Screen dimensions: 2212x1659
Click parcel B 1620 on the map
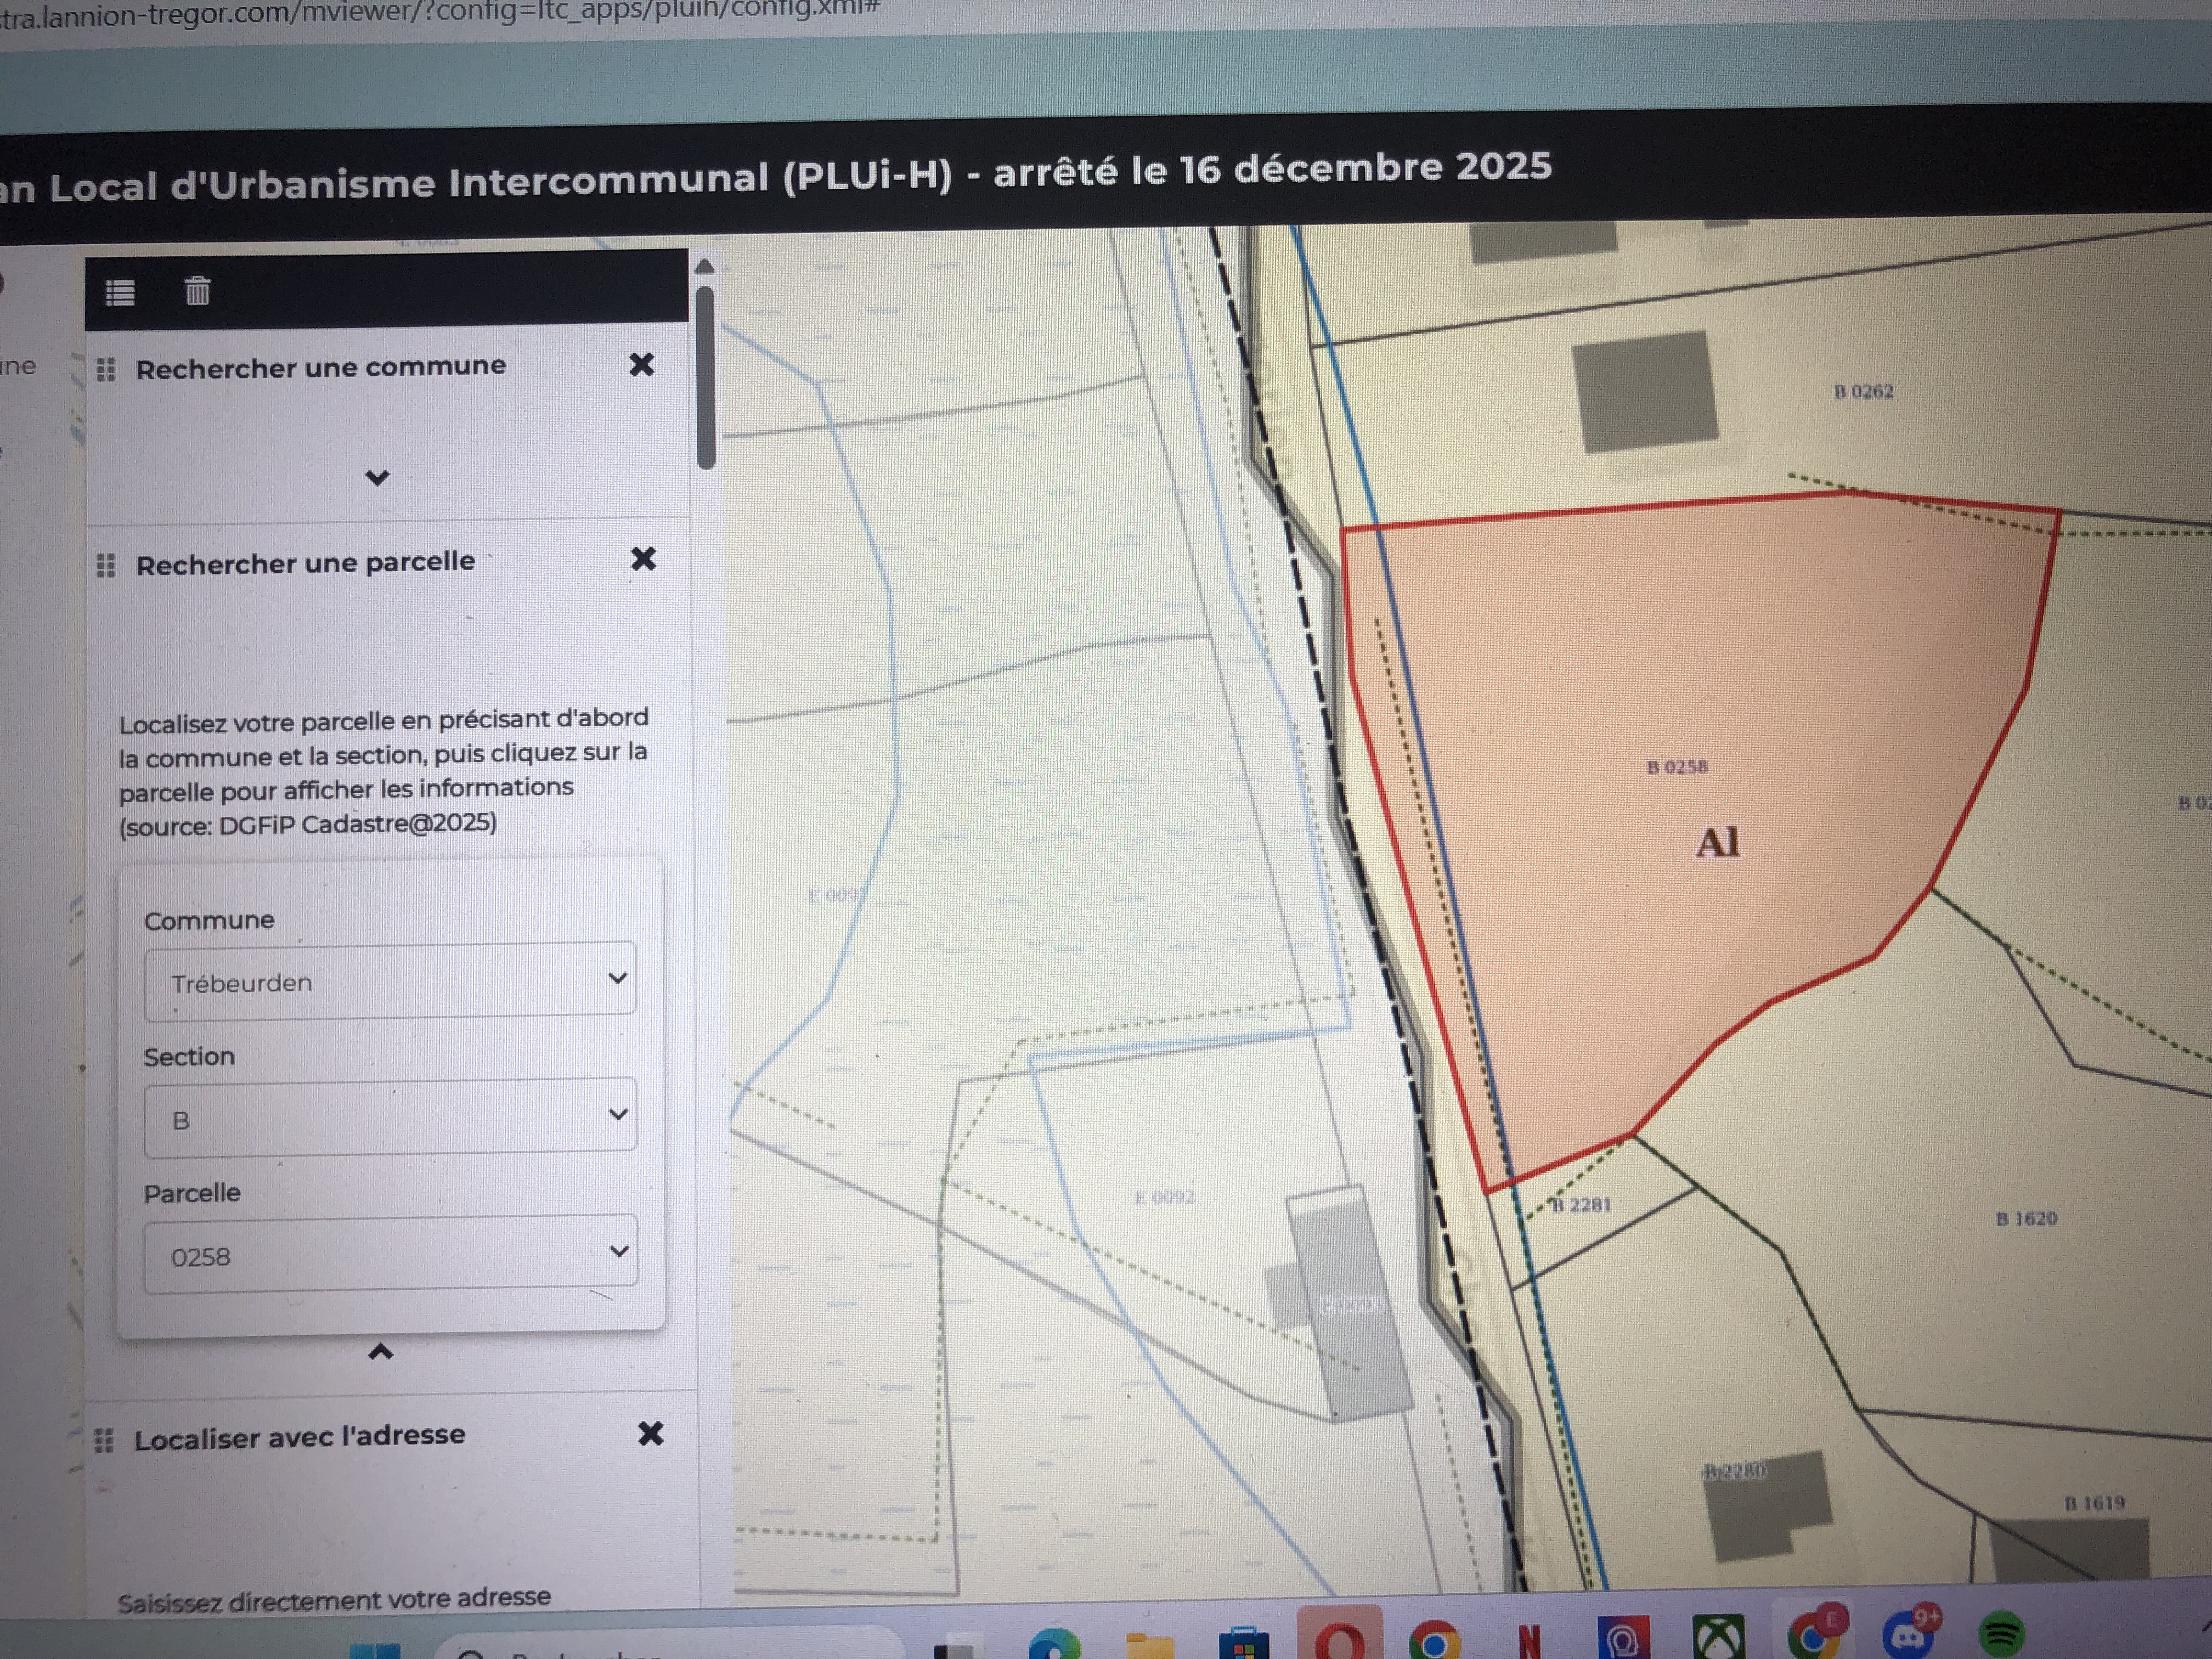coord(2026,1218)
